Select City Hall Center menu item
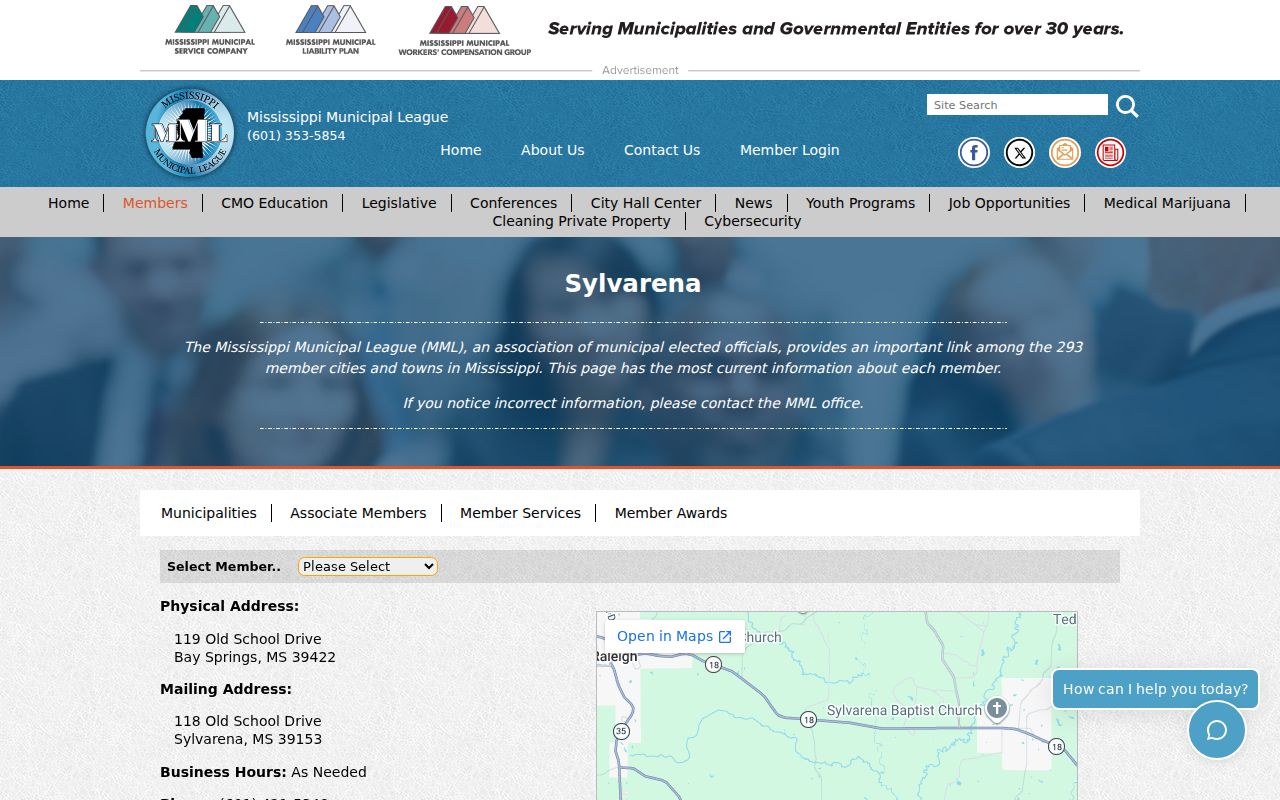 (x=646, y=203)
